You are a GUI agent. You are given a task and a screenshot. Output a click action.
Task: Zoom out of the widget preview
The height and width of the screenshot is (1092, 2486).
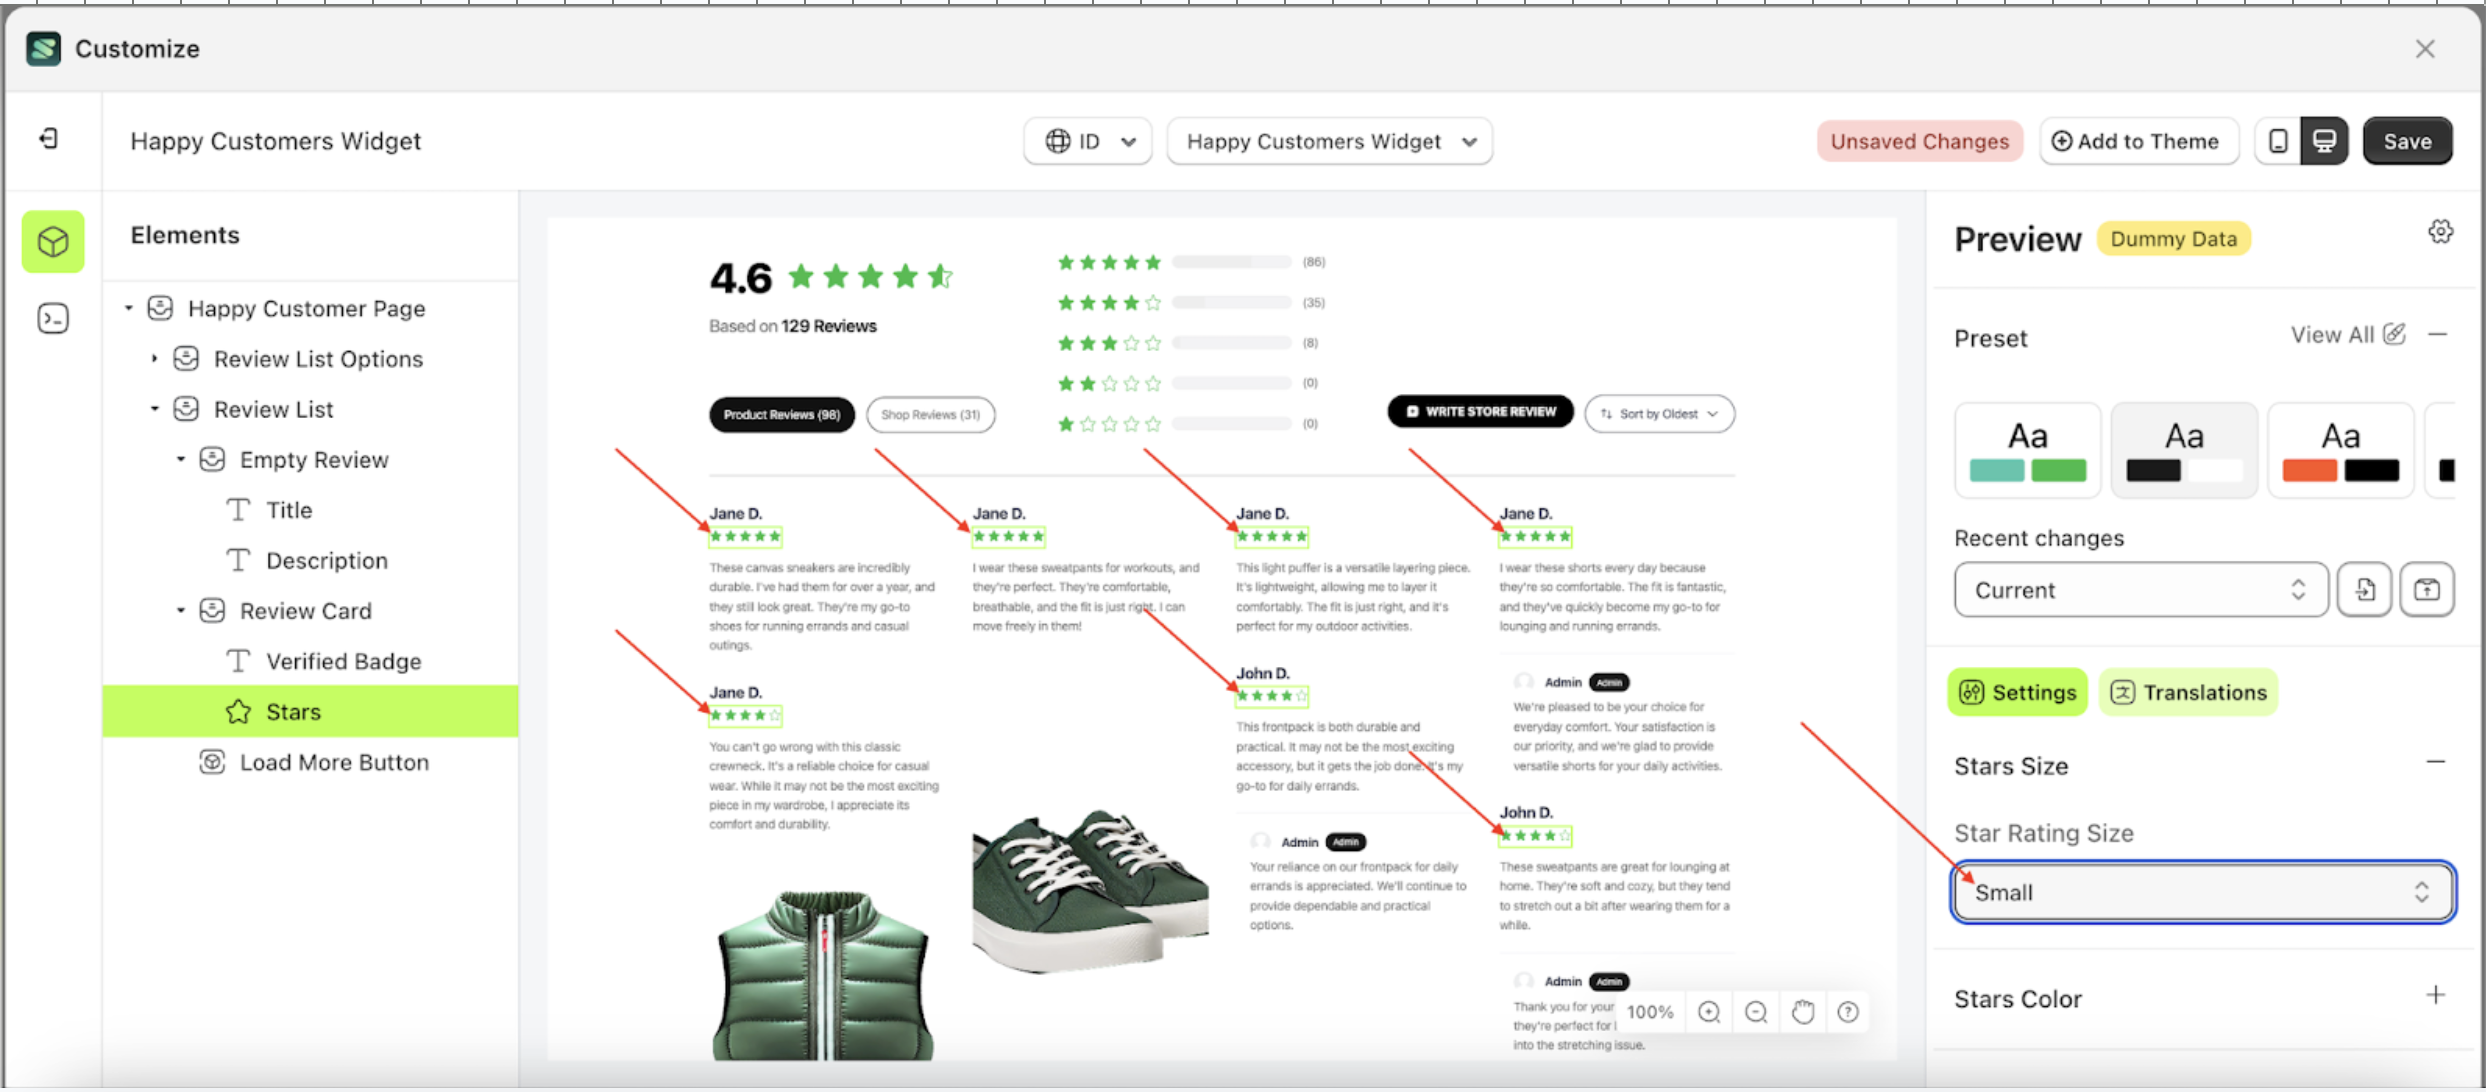(x=1756, y=1012)
